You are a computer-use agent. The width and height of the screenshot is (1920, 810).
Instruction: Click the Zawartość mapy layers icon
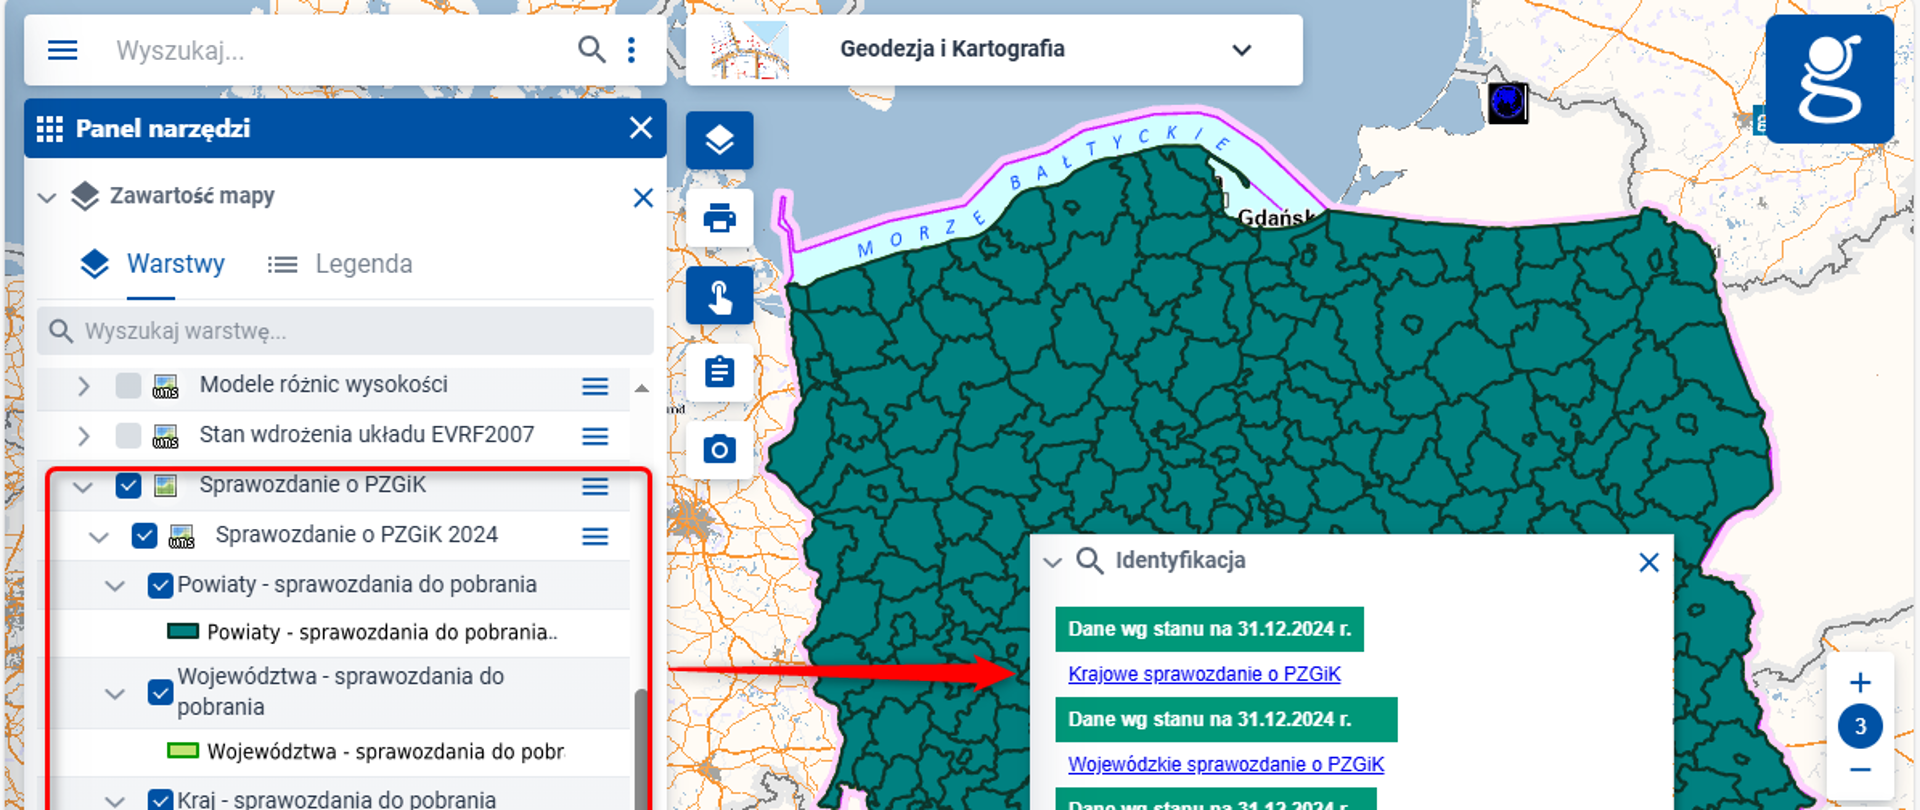click(x=85, y=197)
